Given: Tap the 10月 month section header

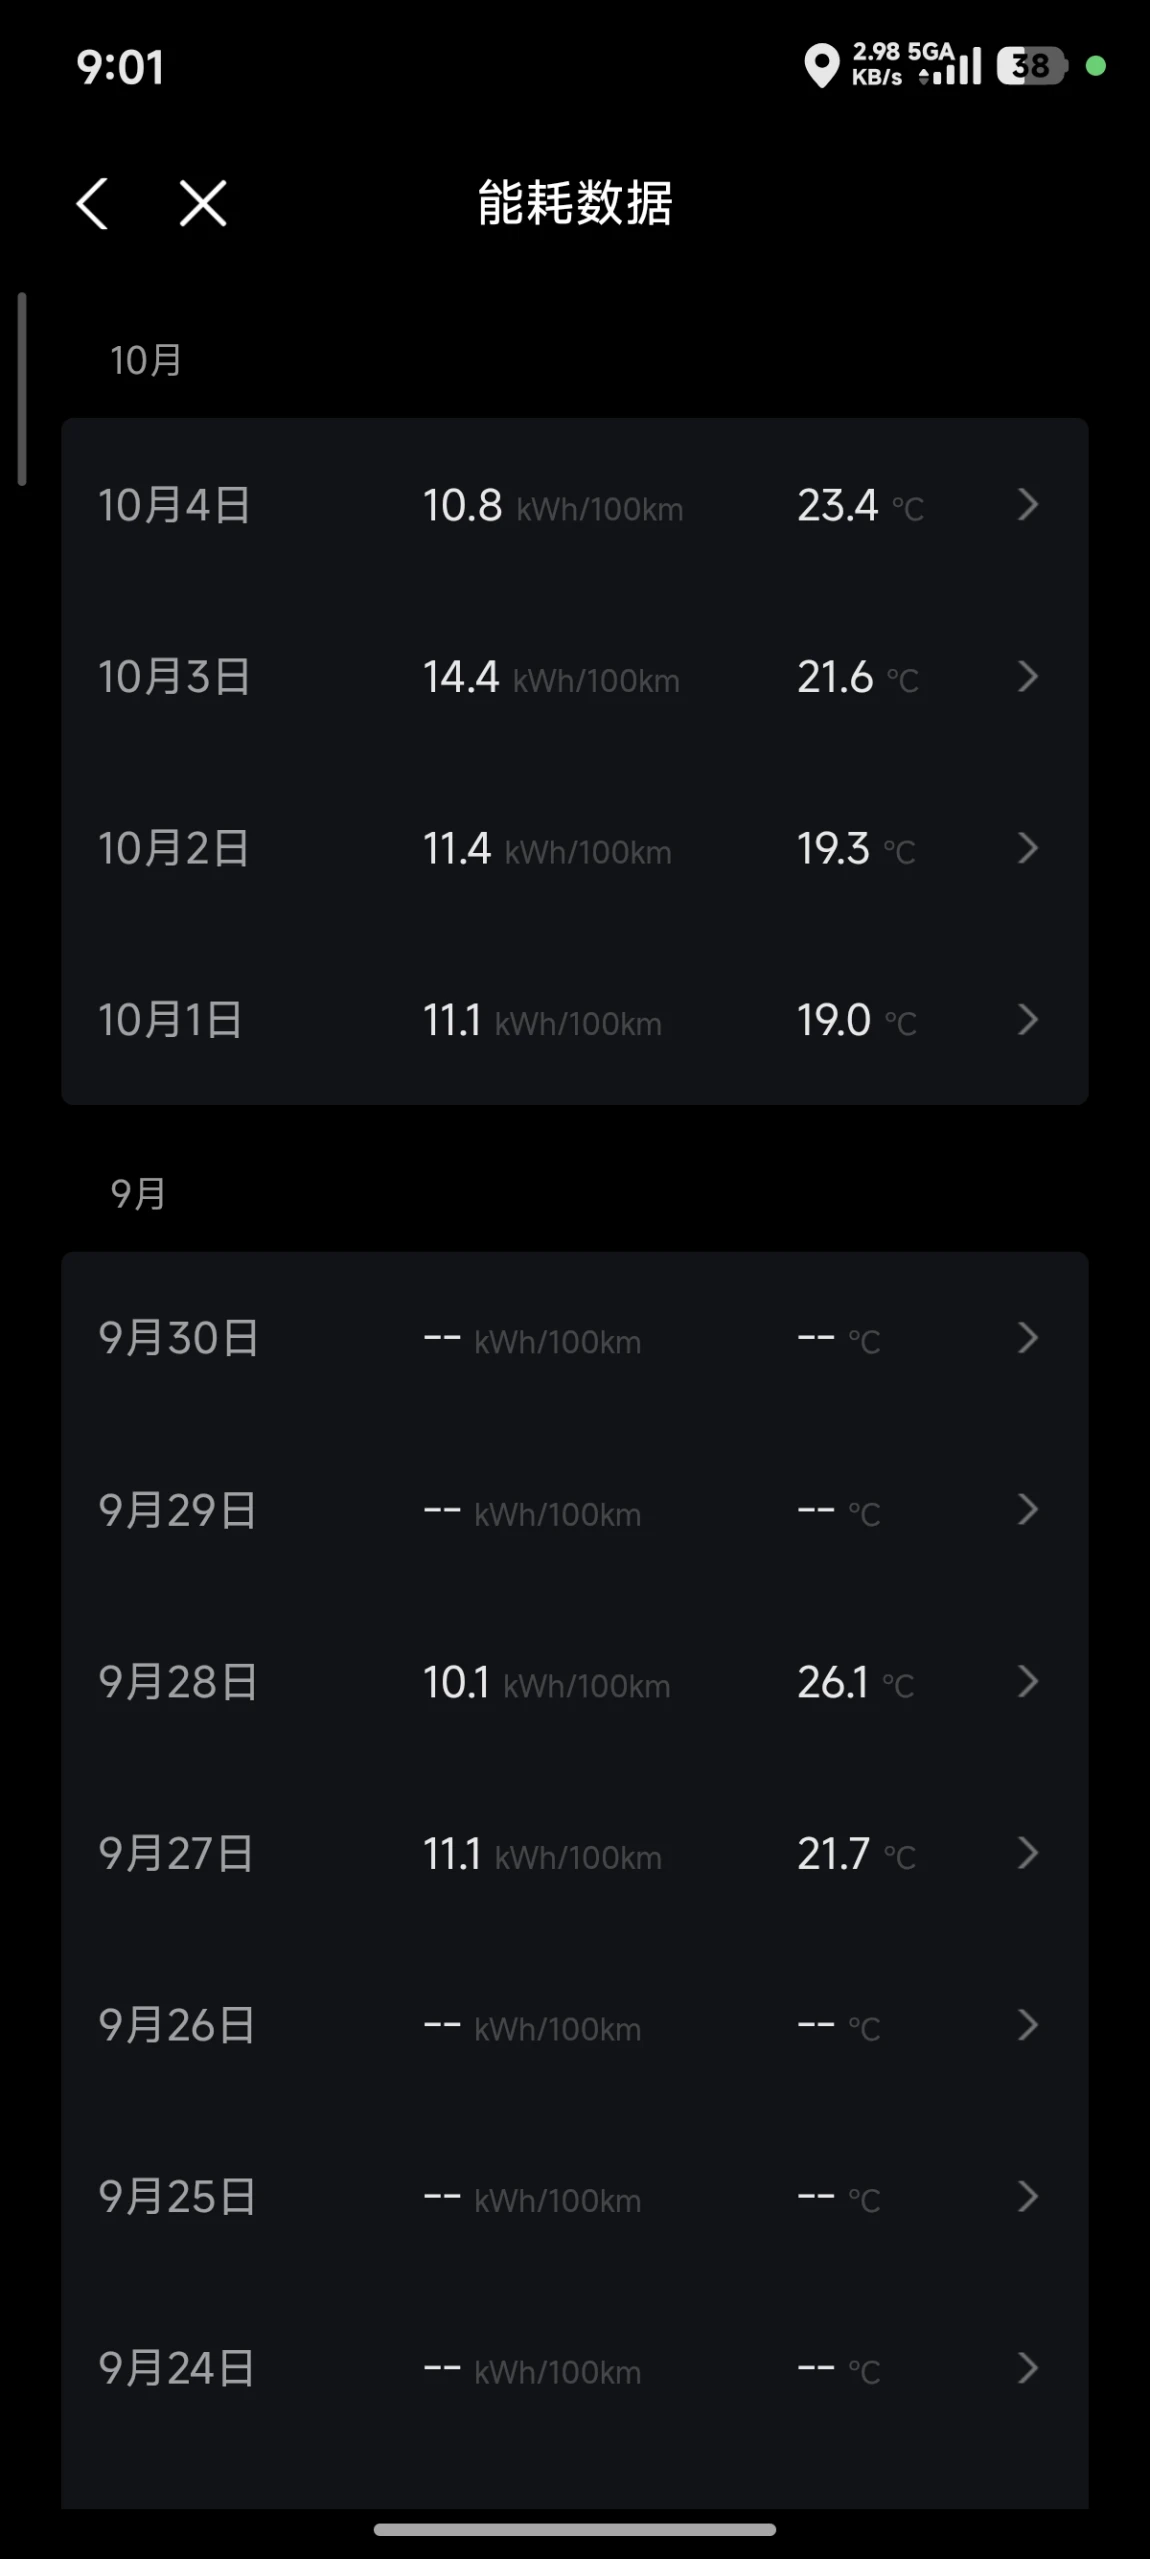Looking at the screenshot, I should pos(146,361).
